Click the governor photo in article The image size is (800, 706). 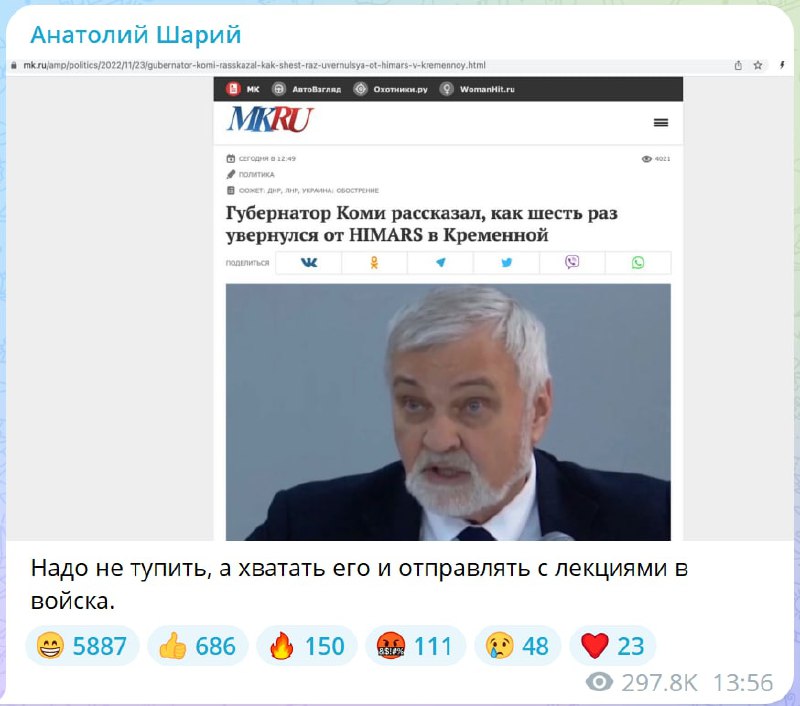pos(448,412)
